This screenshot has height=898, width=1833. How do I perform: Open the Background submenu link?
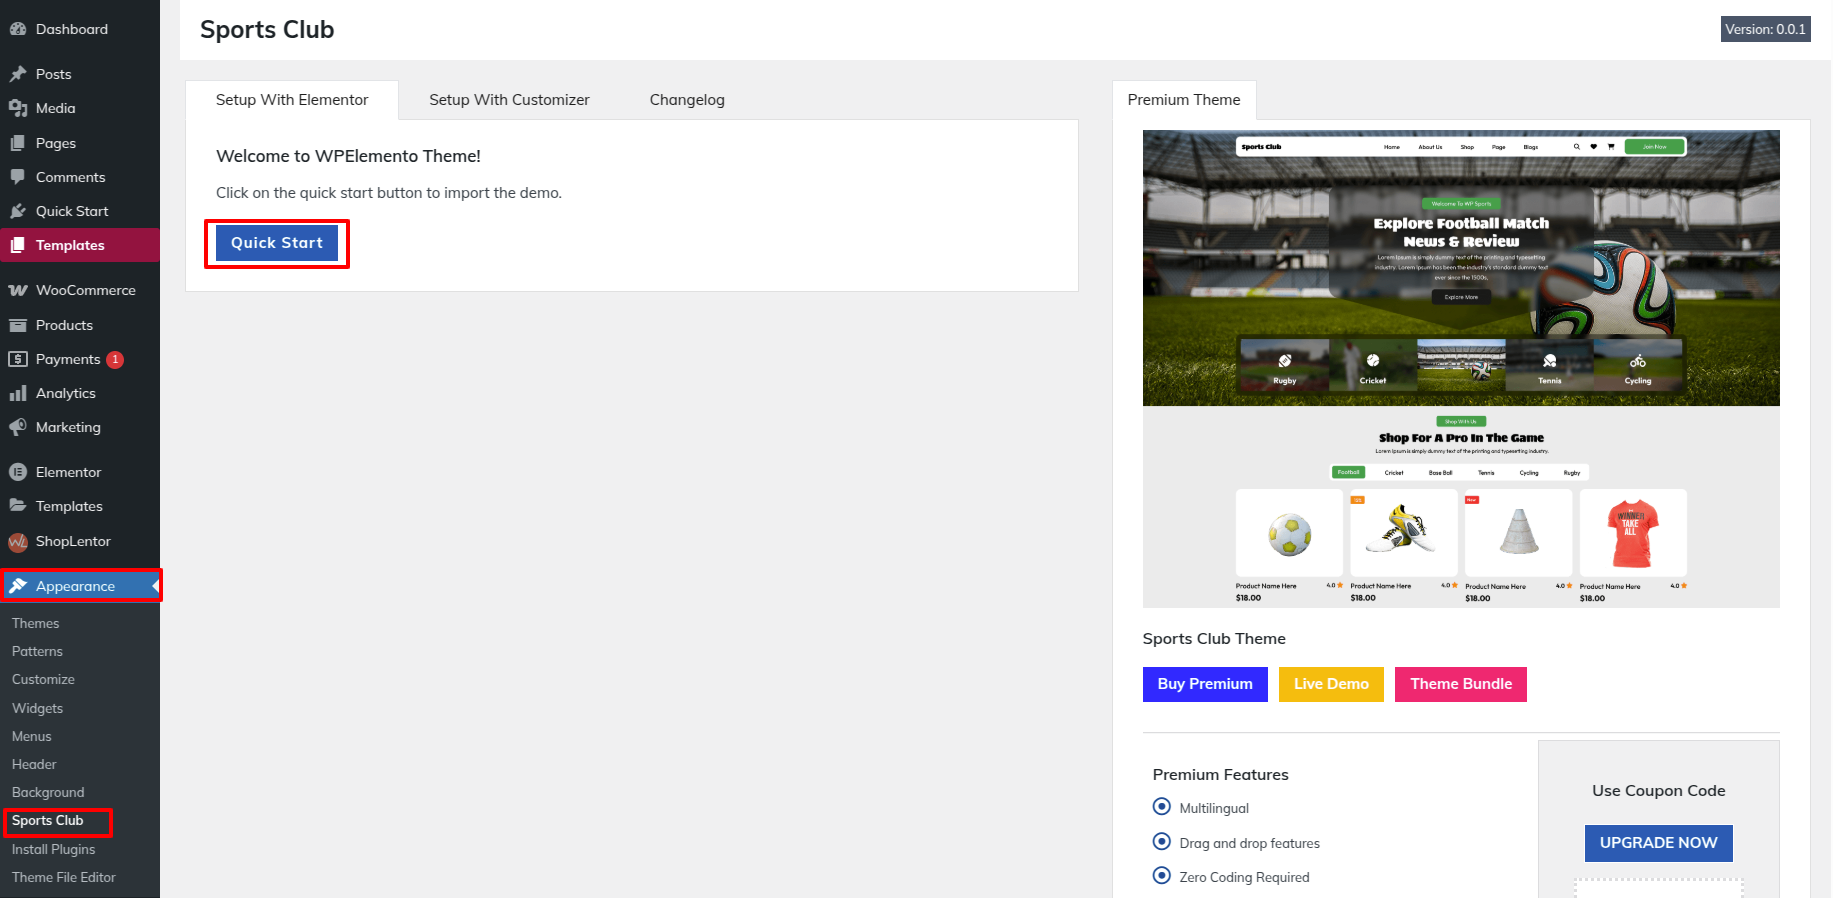[x=48, y=792]
